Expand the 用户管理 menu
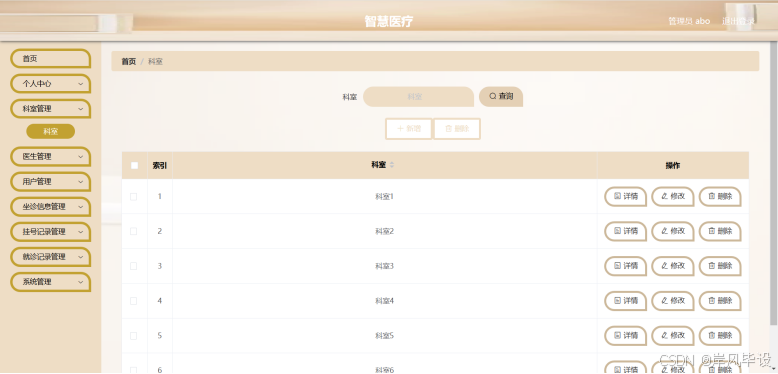 pos(51,182)
